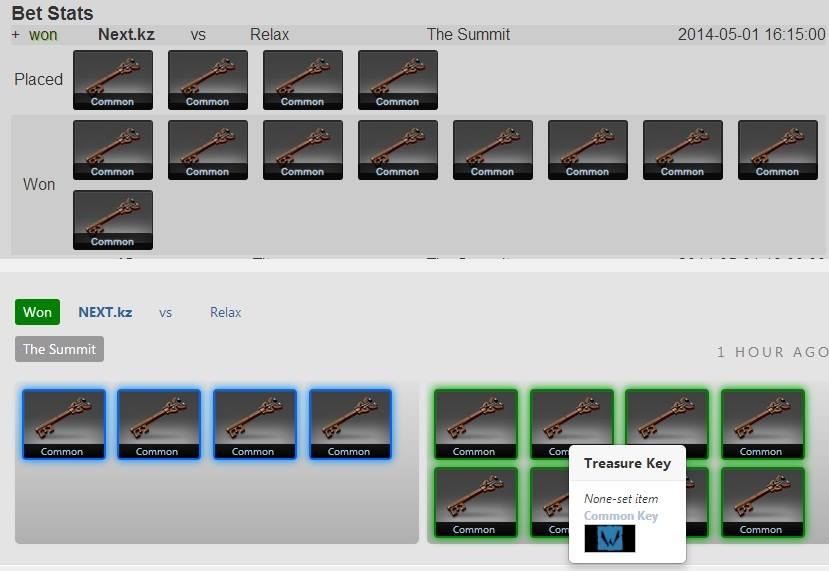Click fourth blue-bordered Common key
Viewport: 829px width, 571px height.
coord(351,424)
